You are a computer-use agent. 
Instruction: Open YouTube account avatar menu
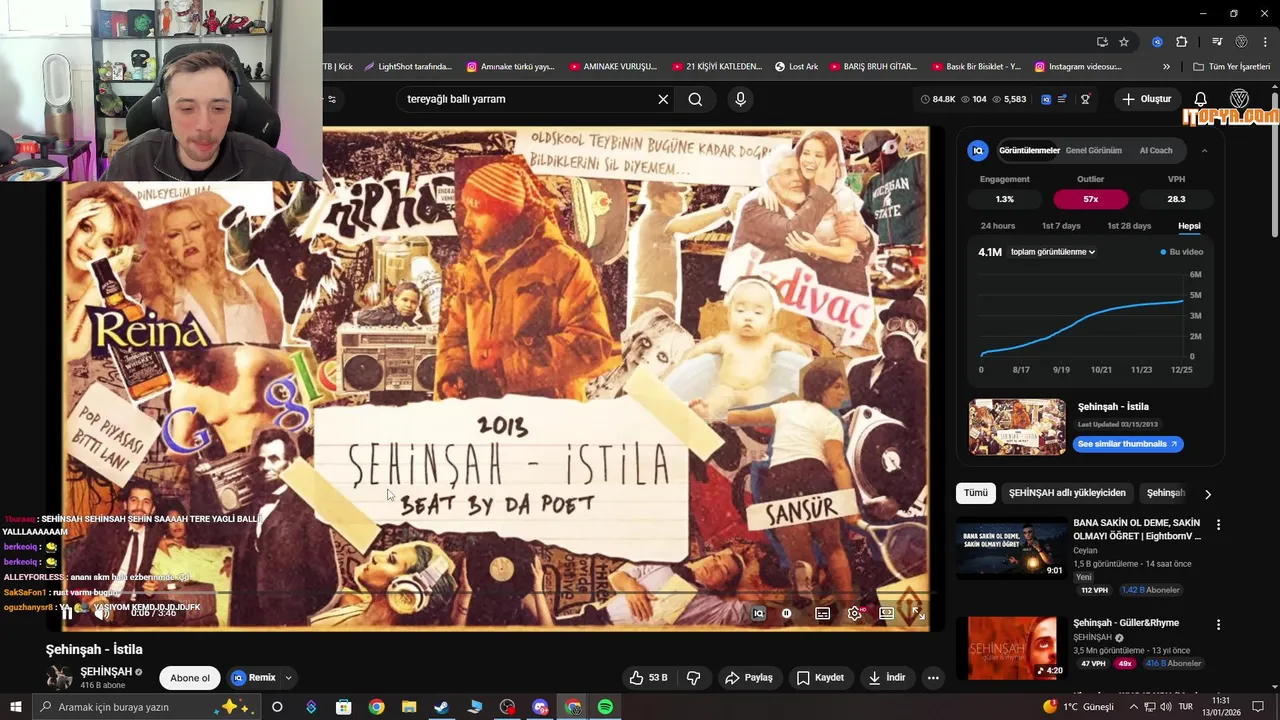[1239, 99]
